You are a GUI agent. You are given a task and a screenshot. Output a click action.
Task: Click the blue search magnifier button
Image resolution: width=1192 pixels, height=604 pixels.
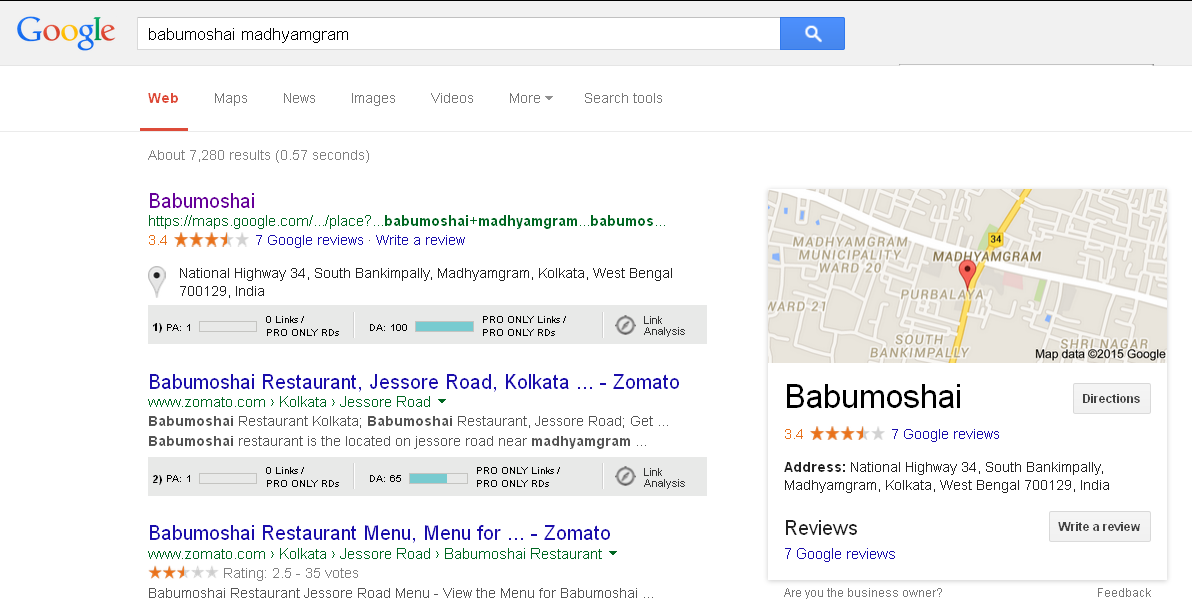click(x=812, y=34)
